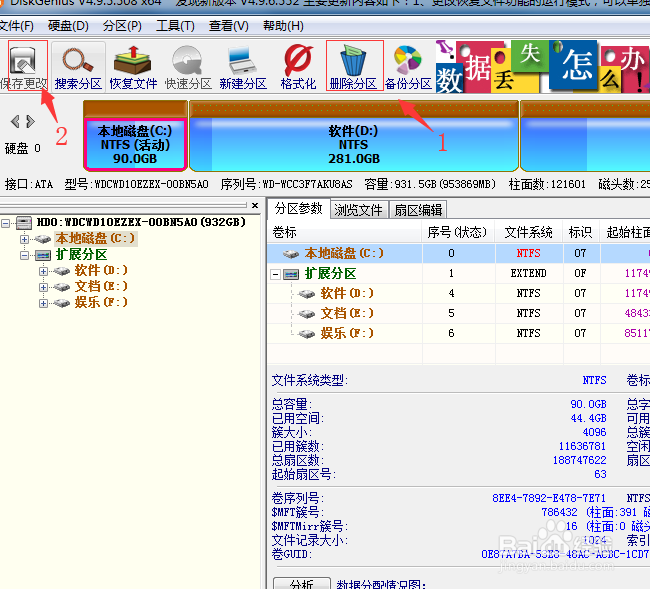Click the 90.0GB total capacity value
This screenshot has width=650, height=589.
click(x=588, y=404)
